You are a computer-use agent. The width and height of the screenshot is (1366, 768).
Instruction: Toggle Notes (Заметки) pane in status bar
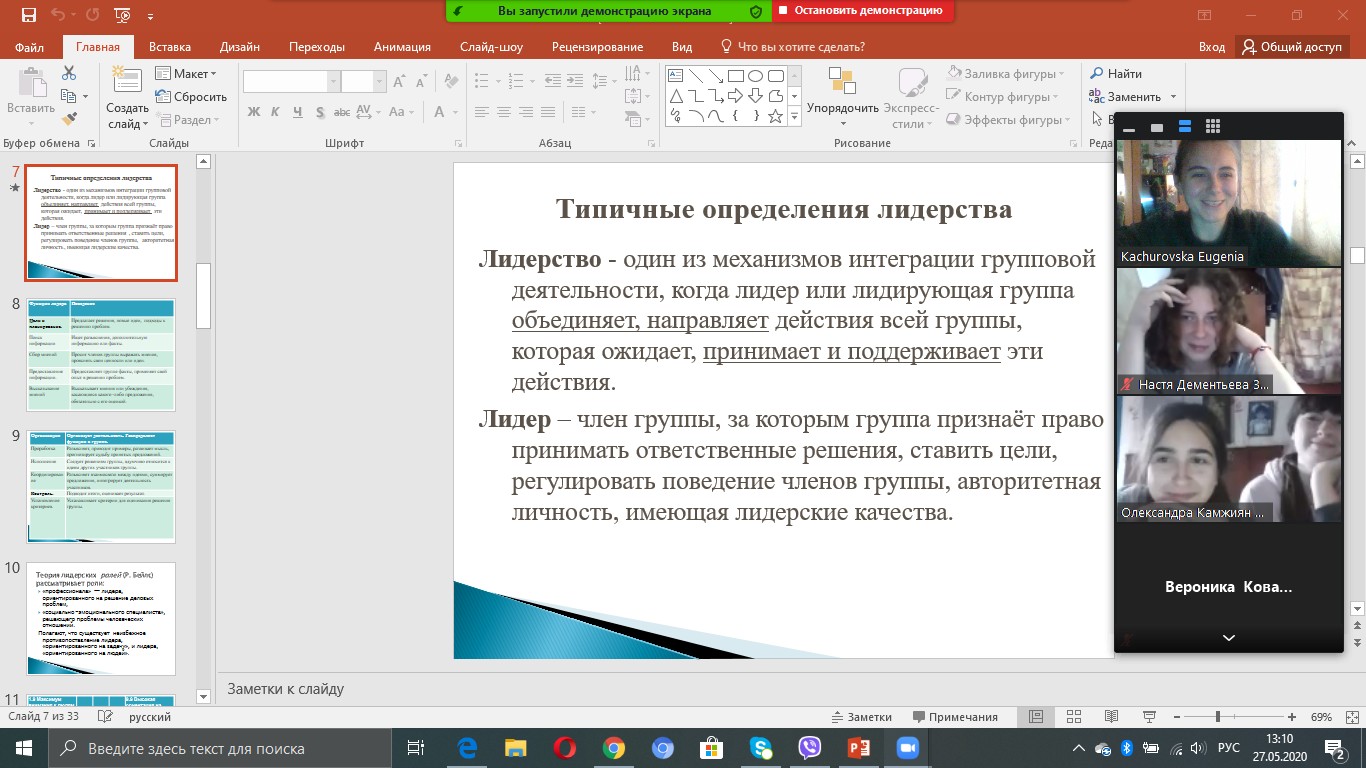click(x=861, y=717)
